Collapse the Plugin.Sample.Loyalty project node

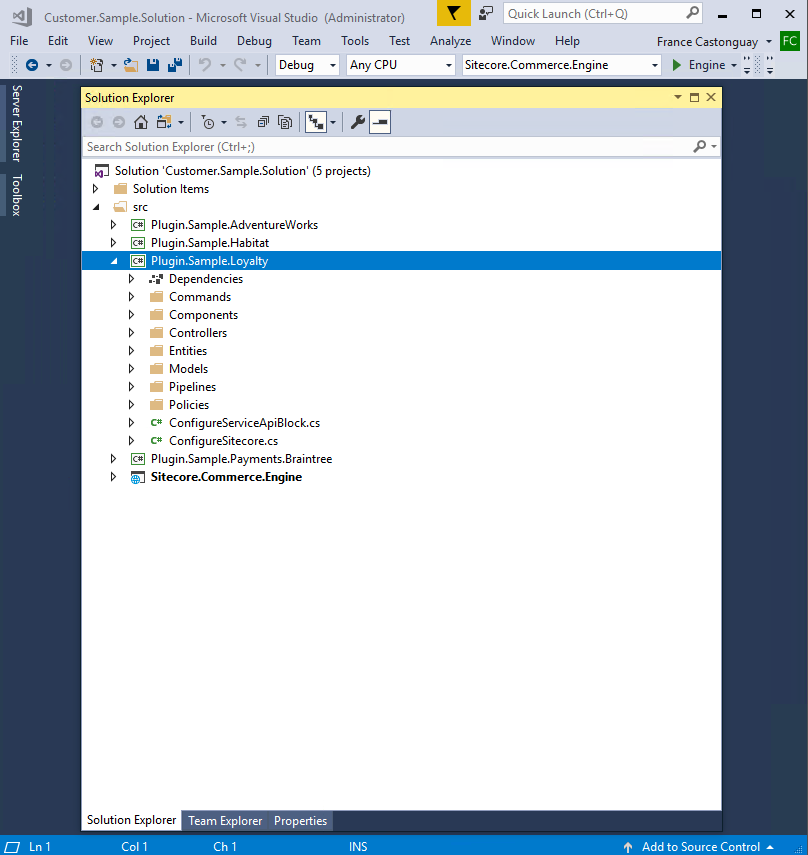(114, 261)
